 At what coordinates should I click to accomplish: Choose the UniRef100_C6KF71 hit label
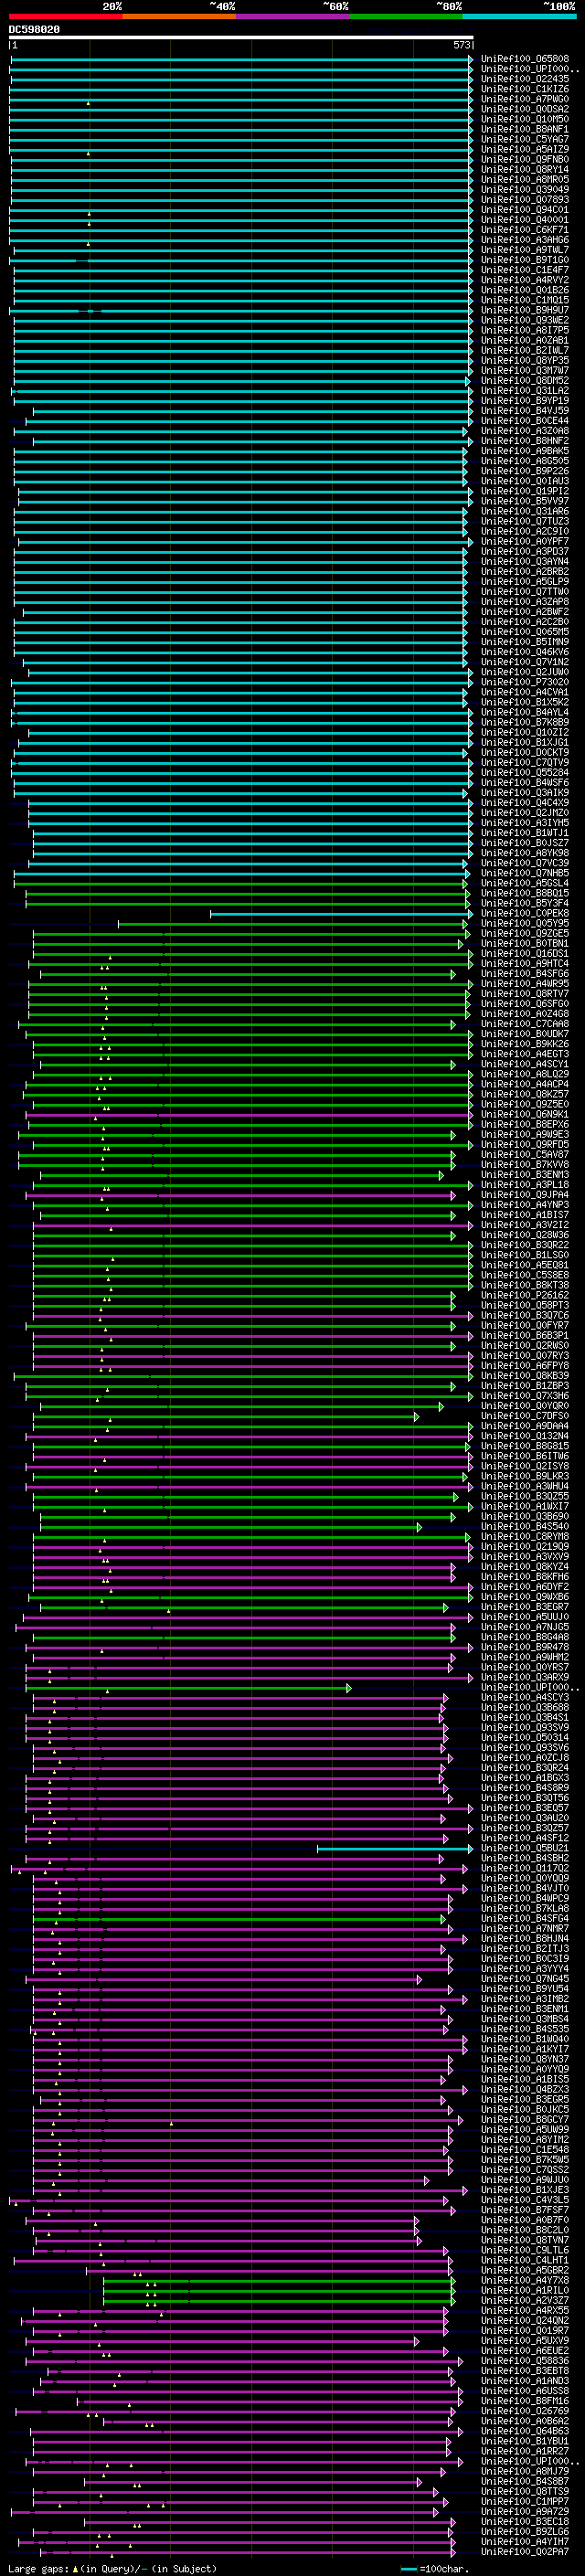524,230
